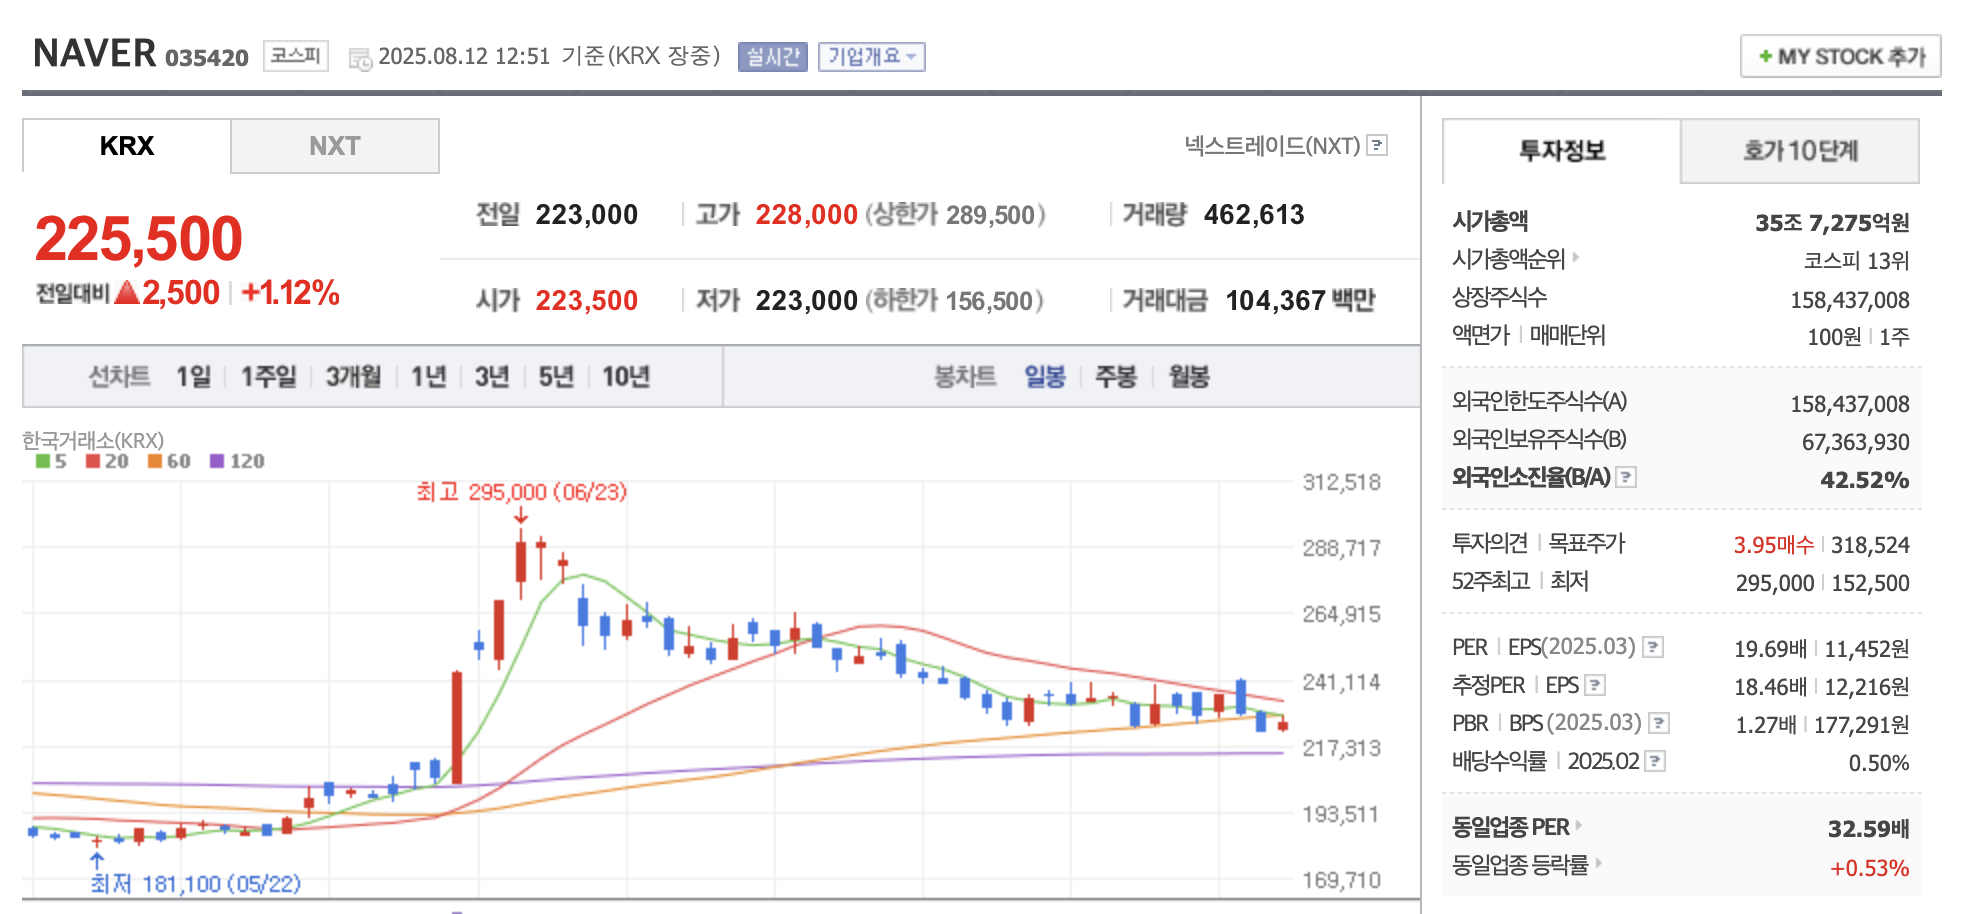This screenshot has height=914, width=1962.
Task: Click the 시가총액 value 35조 7,275억원
Action: (1832, 223)
